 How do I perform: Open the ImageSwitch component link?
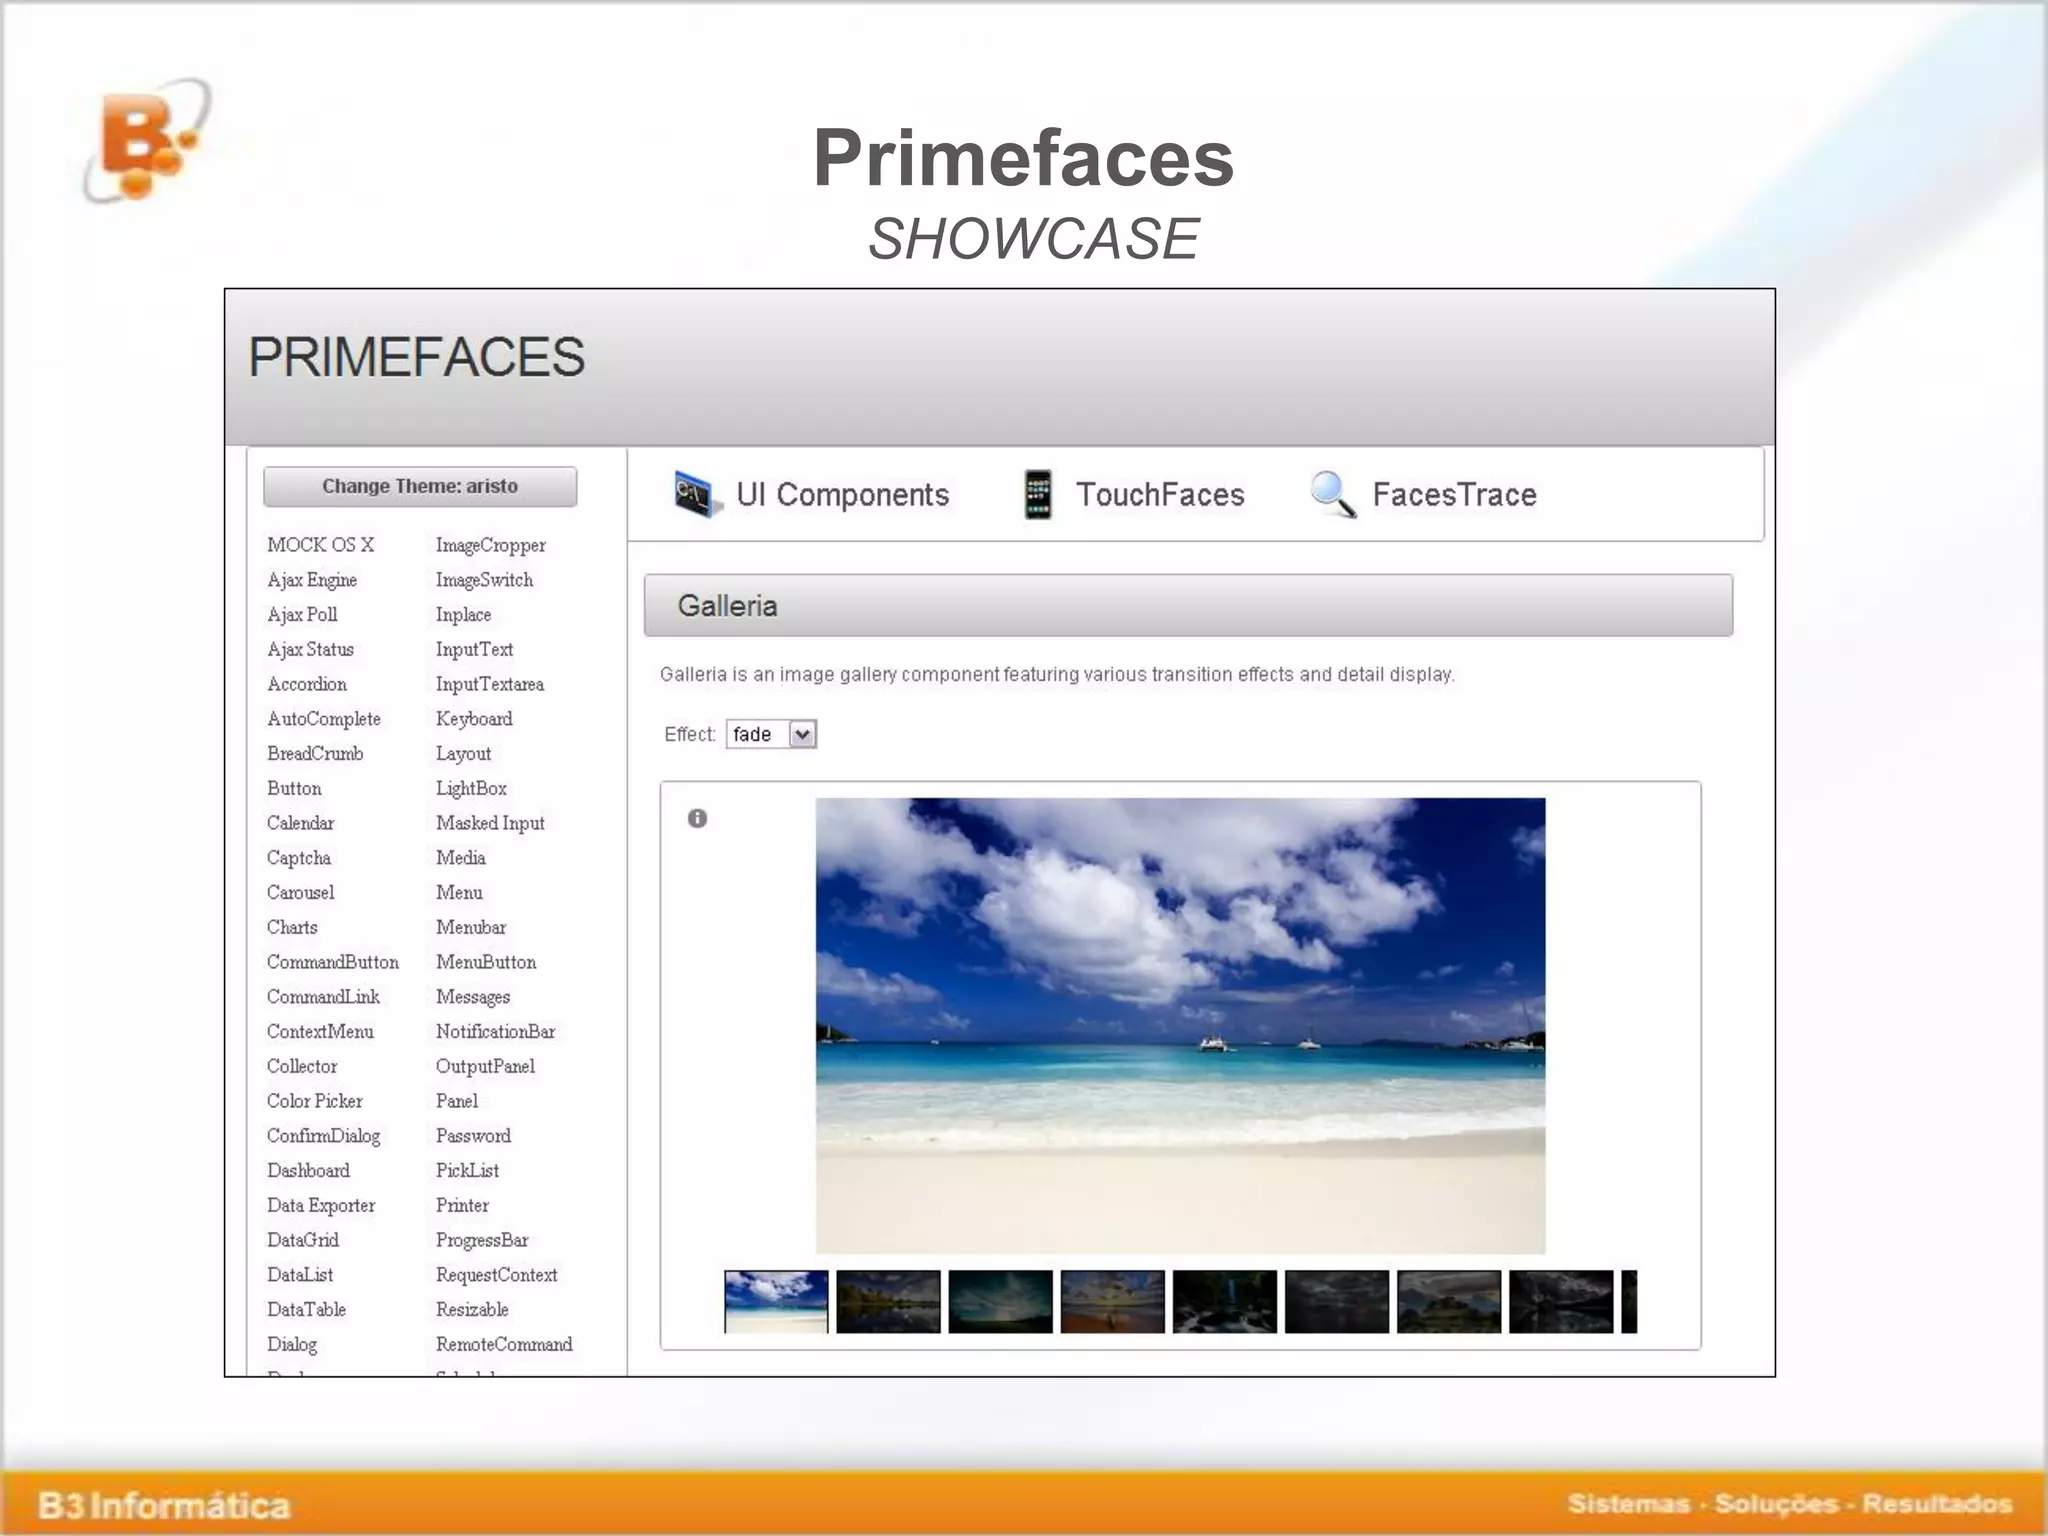click(x=484, y=580)
